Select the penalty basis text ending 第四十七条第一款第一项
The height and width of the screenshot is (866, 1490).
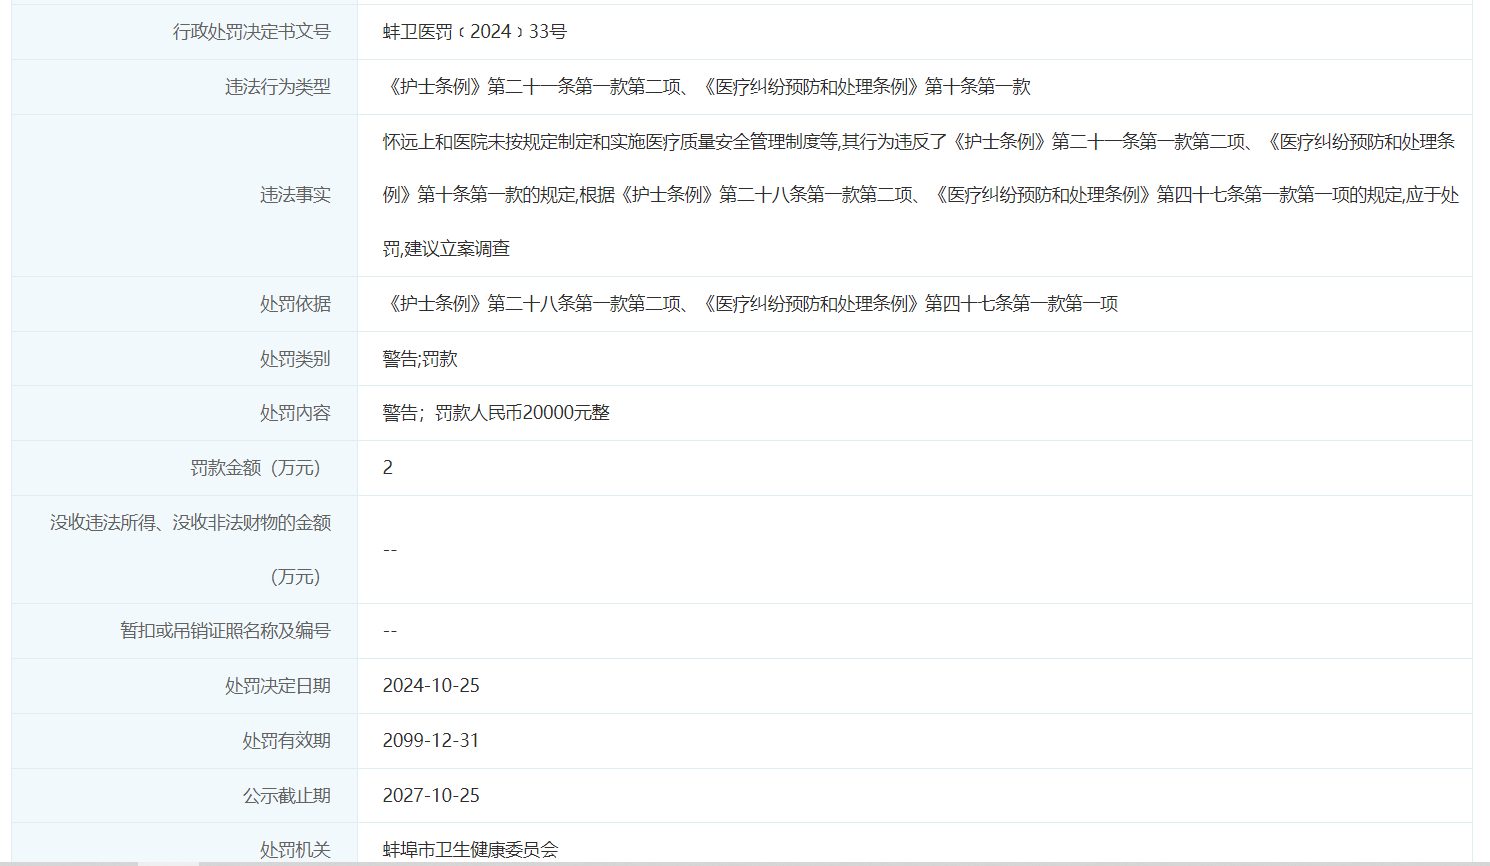coord(751,304)
